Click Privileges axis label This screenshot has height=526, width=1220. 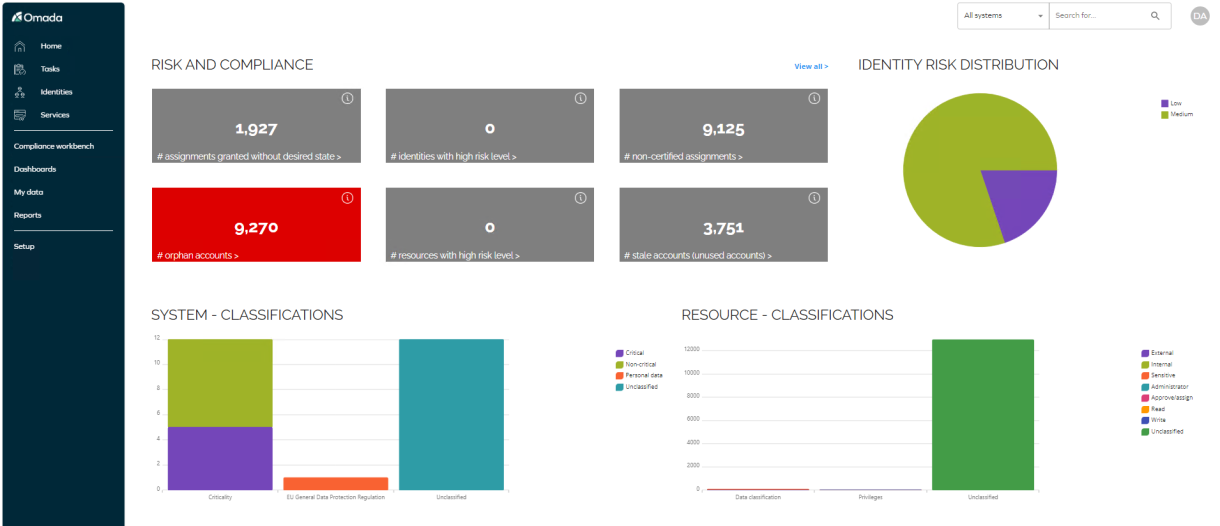point(870,497)
